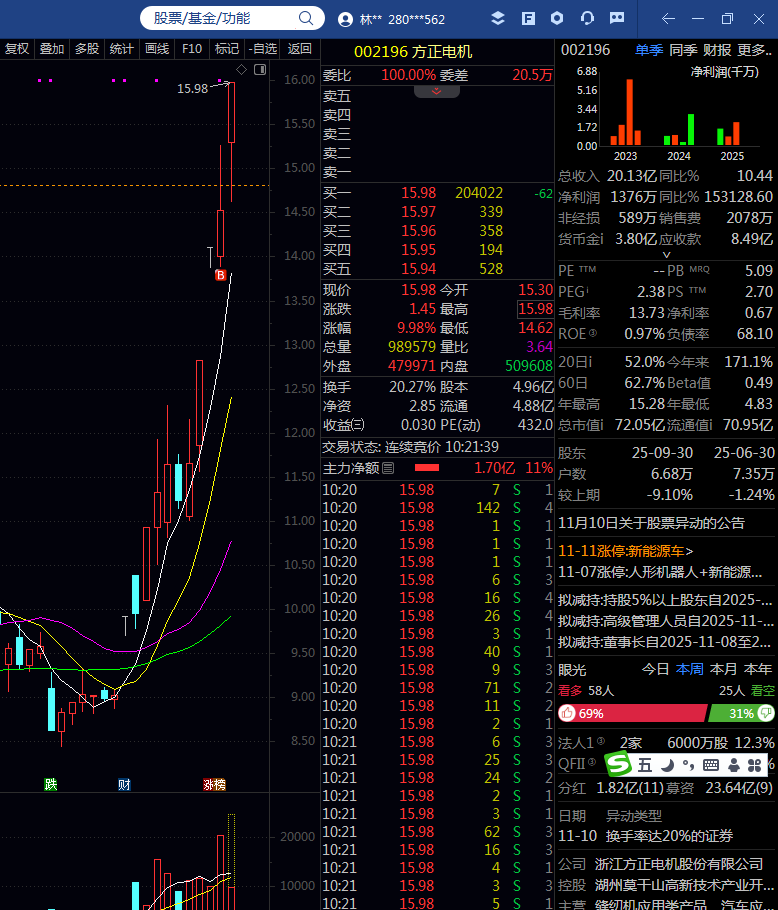Viewport: 778px width, 910px height.
Task: Open 拟减持:高级管理人员 notice
Action: pyautogui.click(x=665, y=621)
